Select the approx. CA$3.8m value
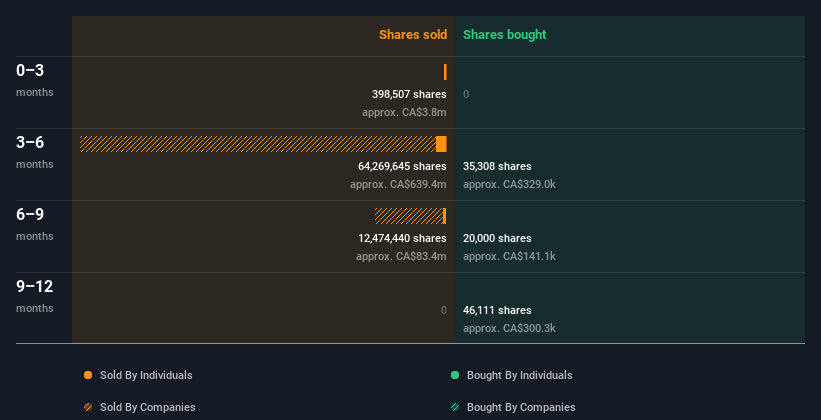 404,113
